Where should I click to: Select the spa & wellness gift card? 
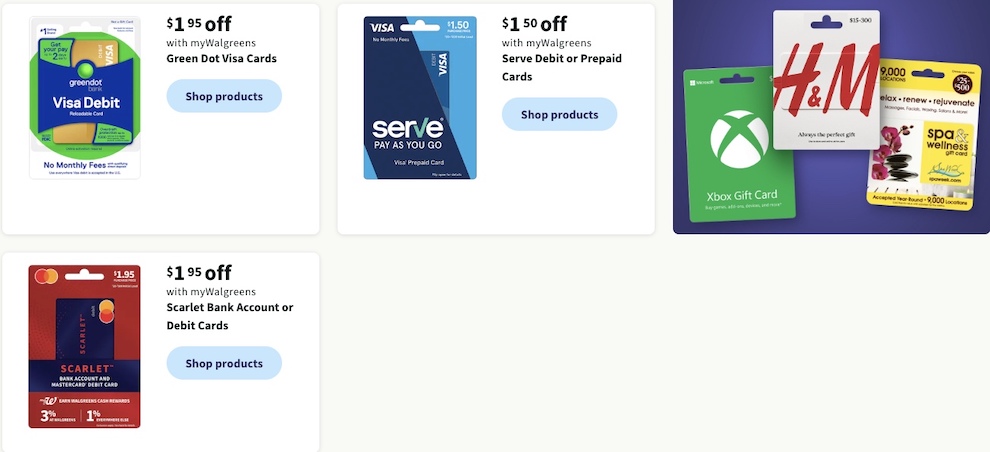923,134
